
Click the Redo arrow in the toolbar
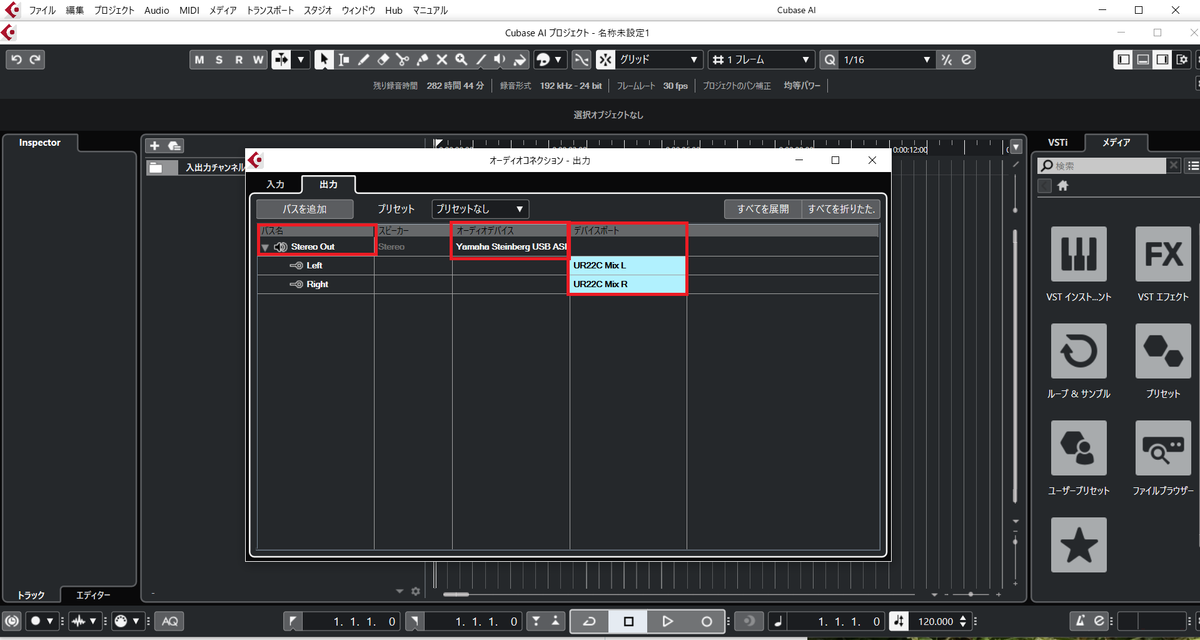pos(36,60)
